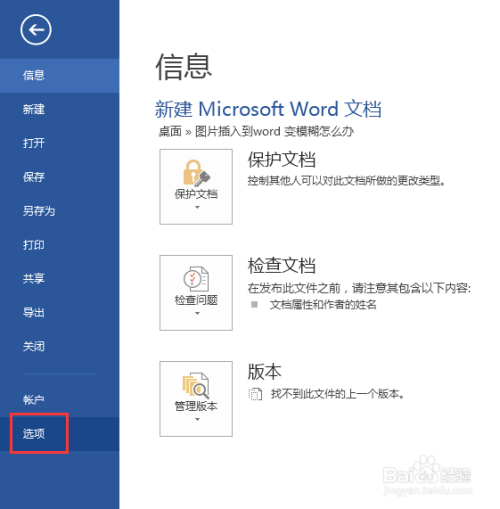Click the 图片插入到word 变模糊怎么办 folder path
This screenshot has width=500, height=509.
(274, 131)
